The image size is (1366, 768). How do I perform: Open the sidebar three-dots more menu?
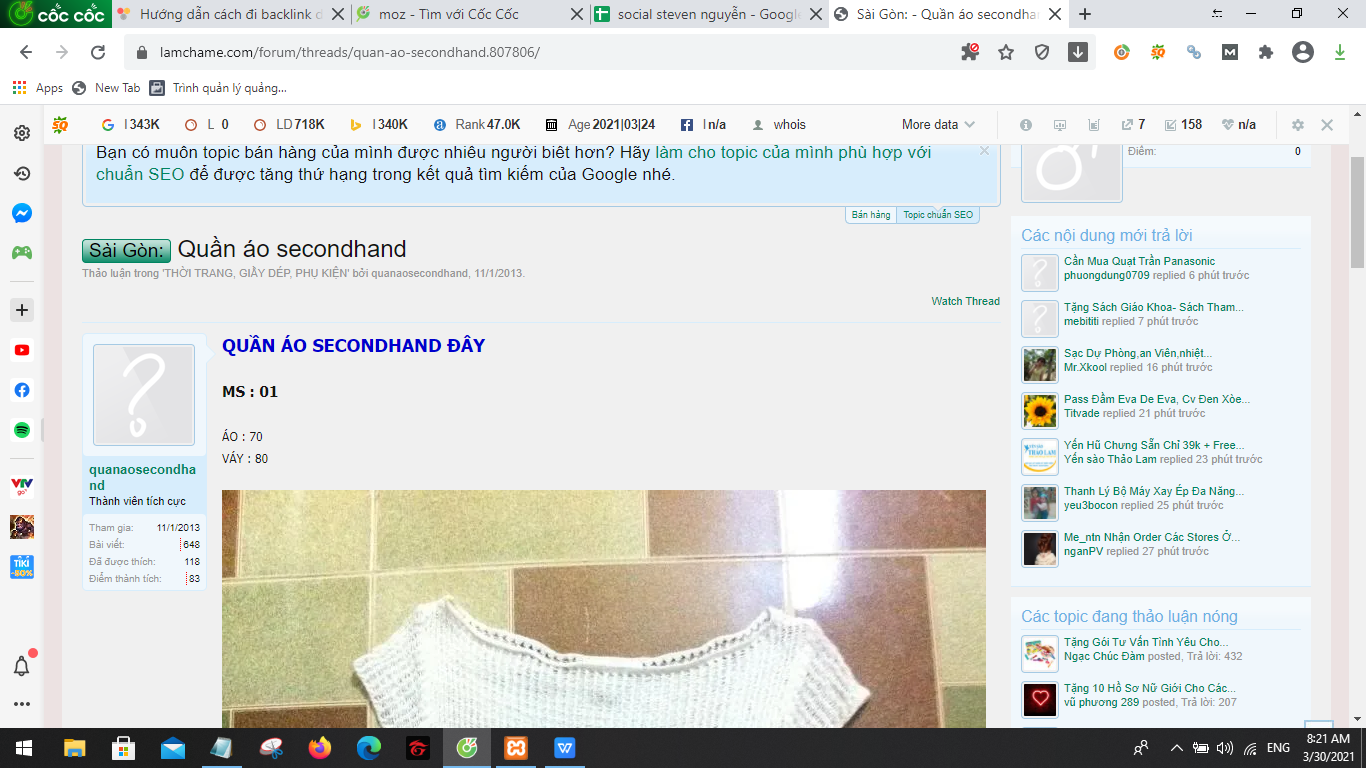click(x=21, y=704)
